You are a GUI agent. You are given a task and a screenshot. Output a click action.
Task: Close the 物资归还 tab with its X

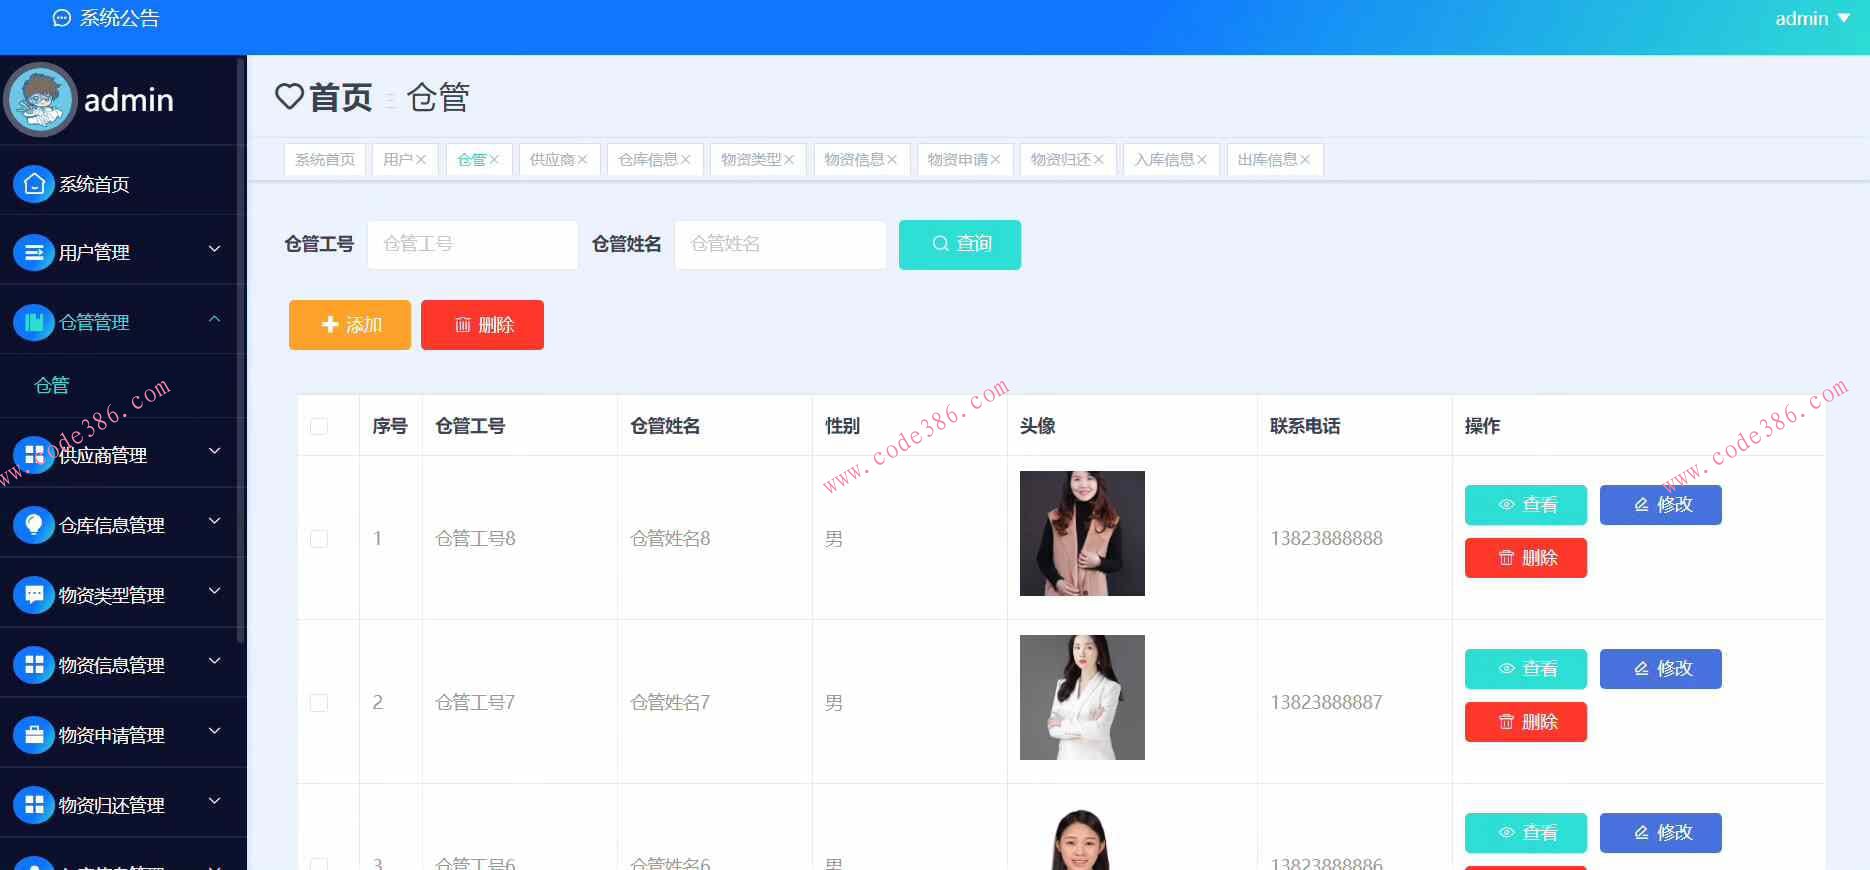click(x=1098, y=160)
